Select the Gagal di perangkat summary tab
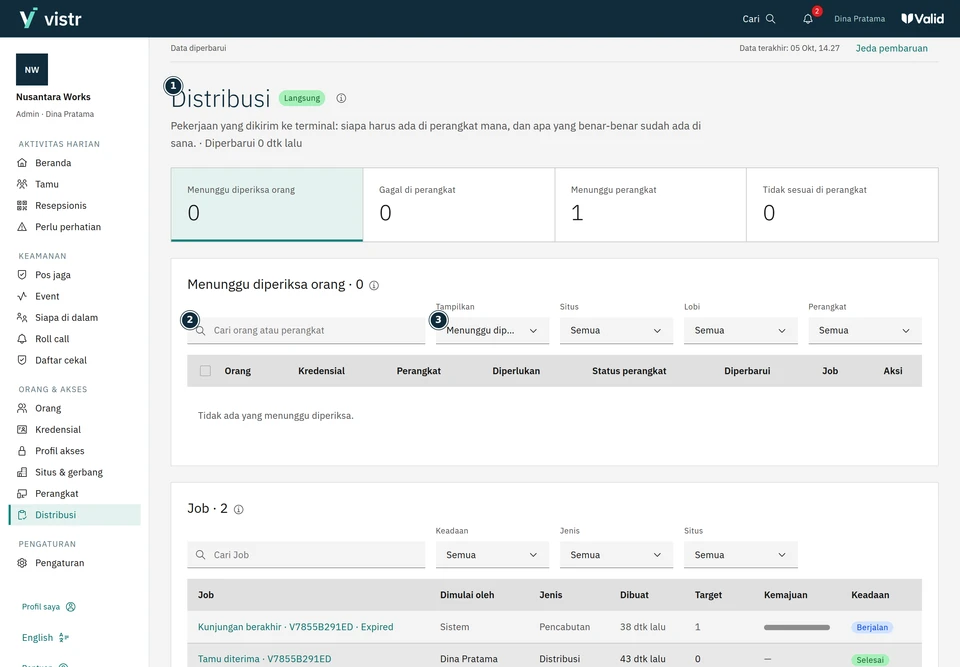Screen dimensions: 960x667 (459, 205)
